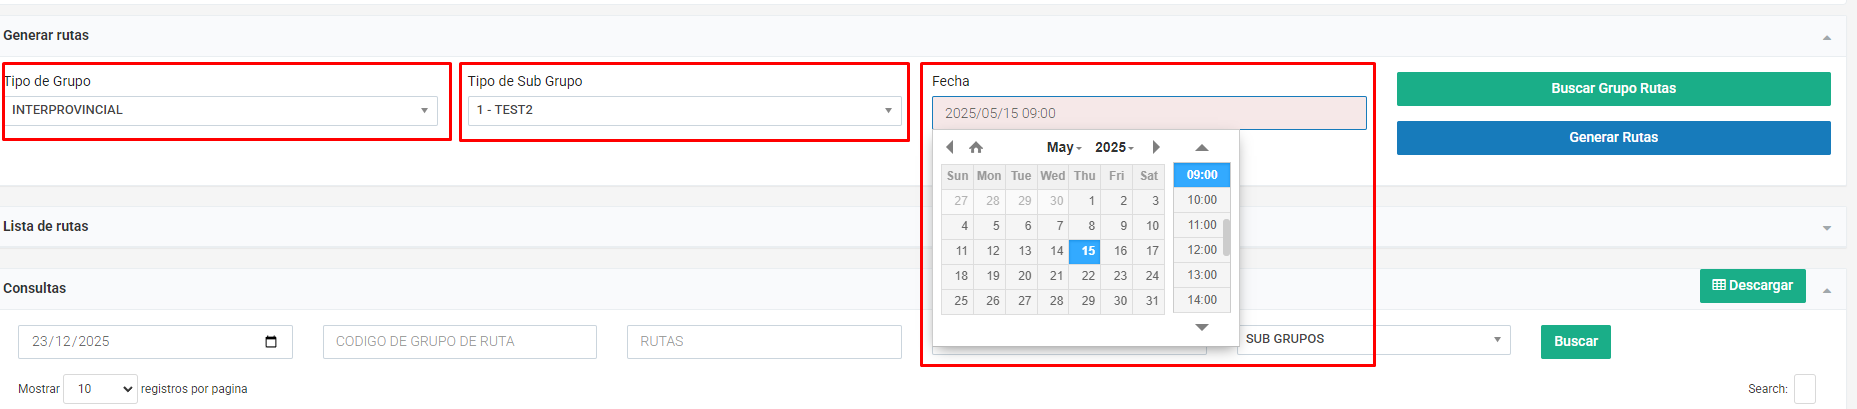Go to next month in calendar

(x=1156, y=147)
